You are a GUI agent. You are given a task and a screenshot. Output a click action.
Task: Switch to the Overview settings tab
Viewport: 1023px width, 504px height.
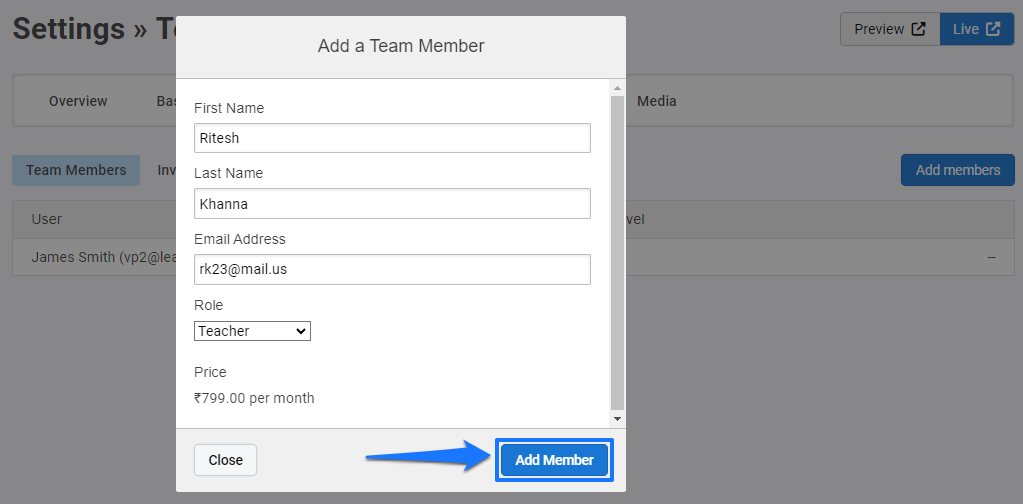point(78,101)
